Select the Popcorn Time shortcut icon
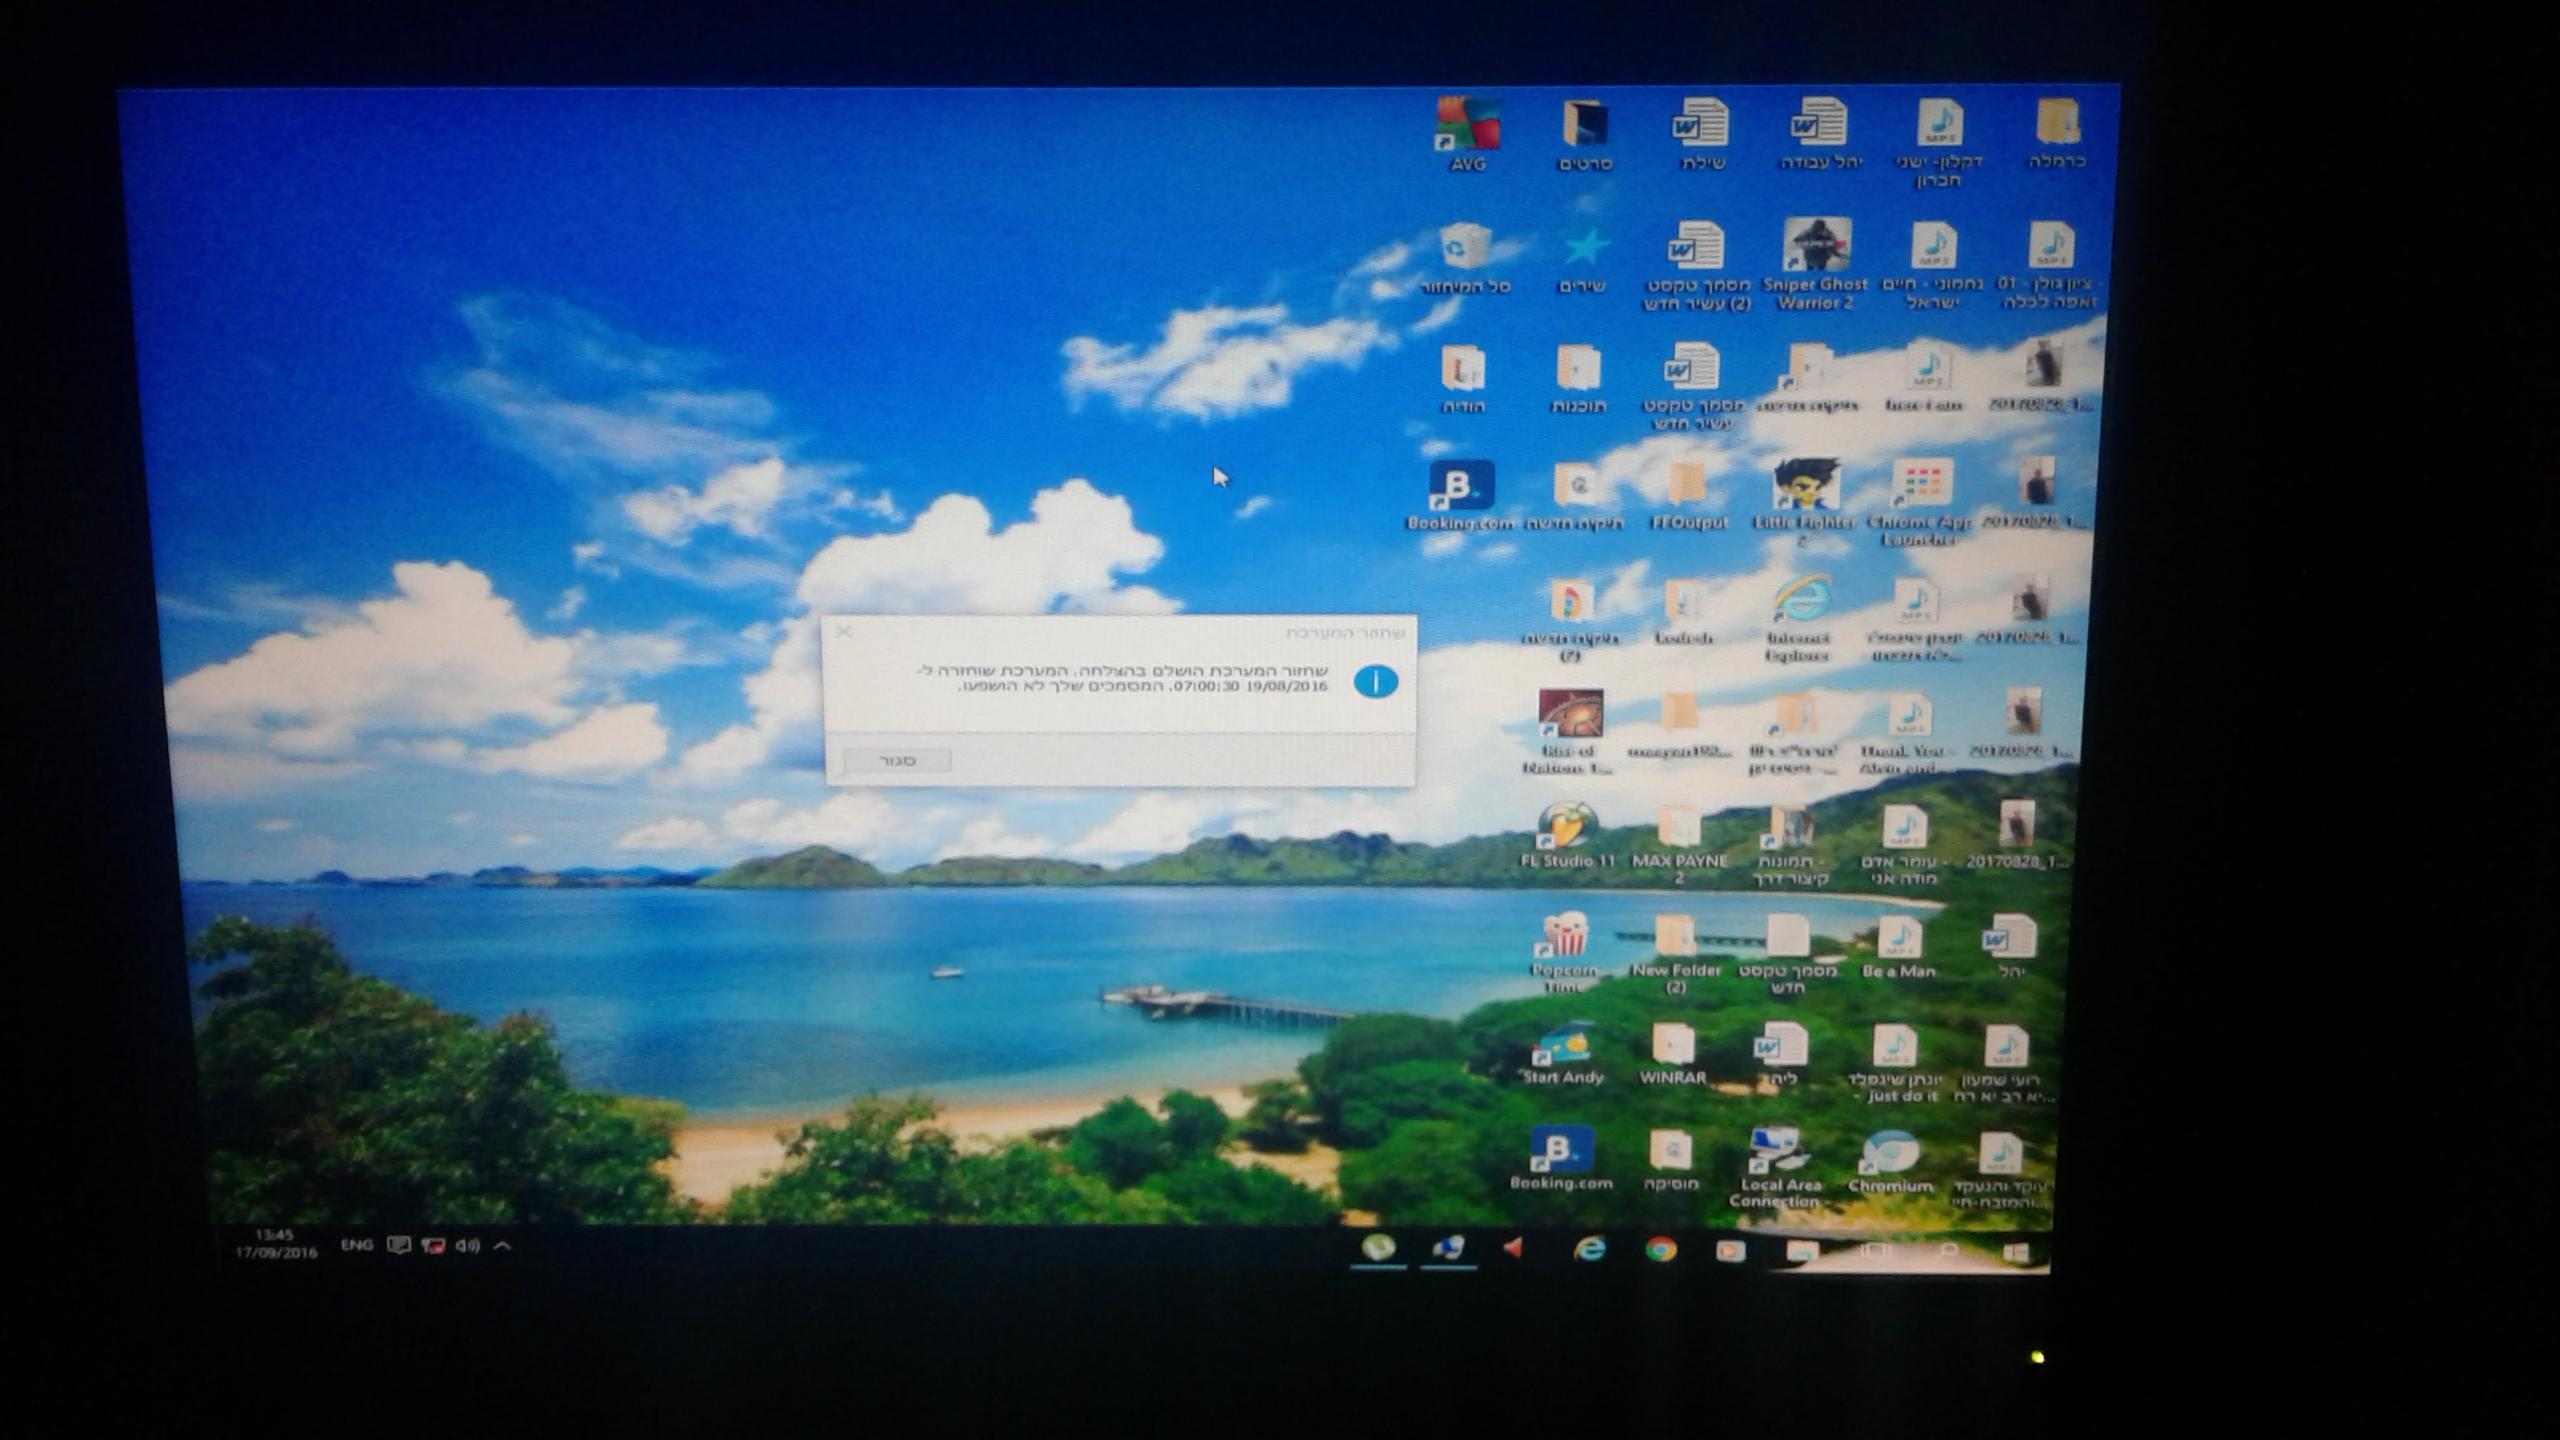The width and height of the screenshot is (2560, 1440). (x=1564, y=950)
